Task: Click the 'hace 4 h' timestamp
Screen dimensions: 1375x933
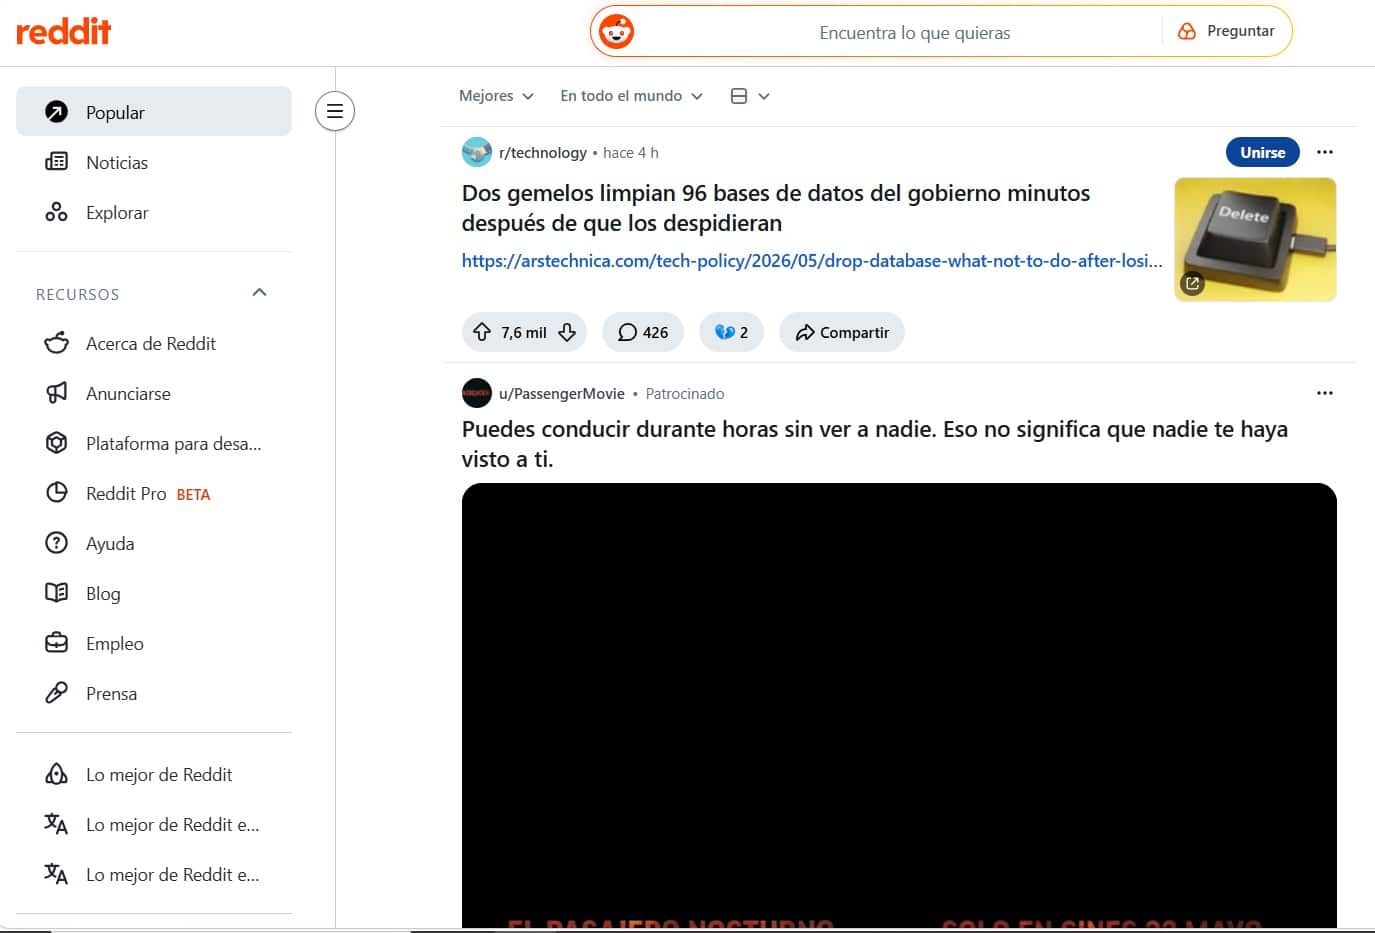Action: coord(631,153)
